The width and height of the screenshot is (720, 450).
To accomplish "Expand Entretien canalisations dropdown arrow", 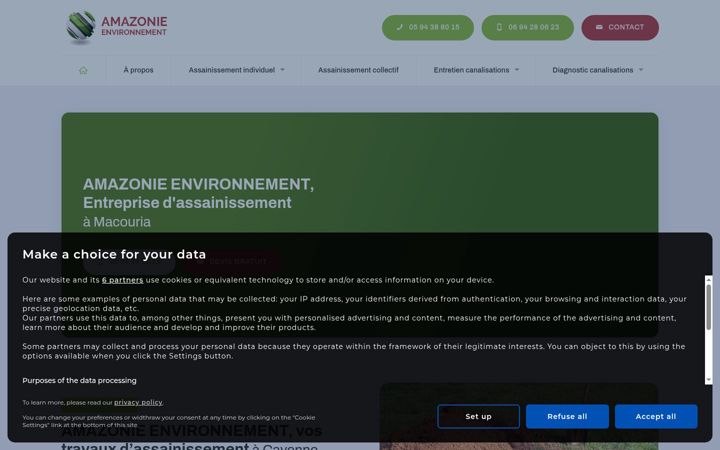I will (x=517, y=70).
